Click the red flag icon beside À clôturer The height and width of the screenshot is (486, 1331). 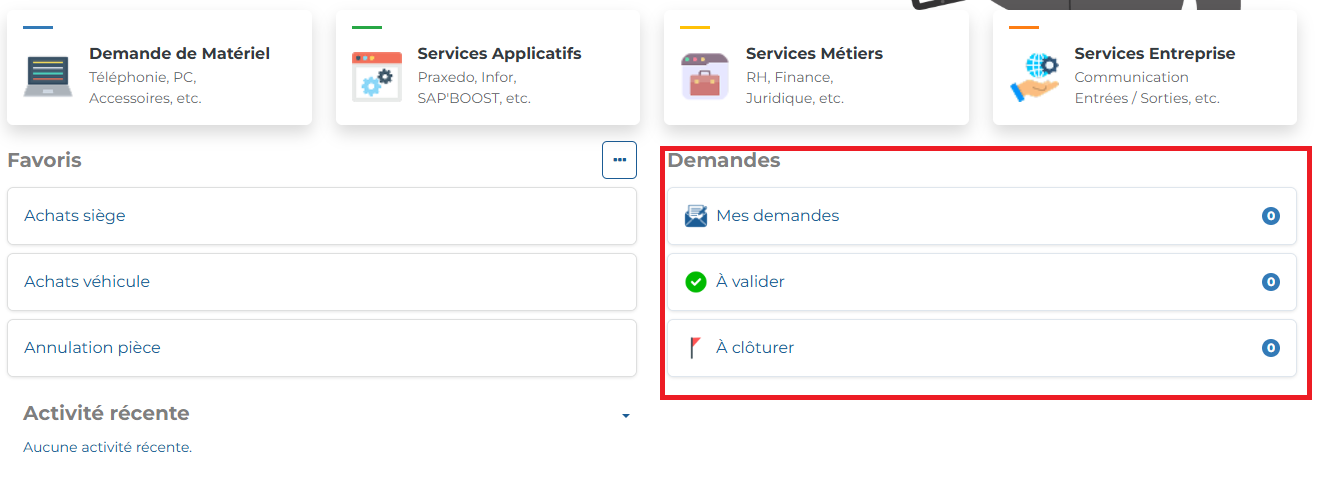pyautogui.click(x=695, y=348)
